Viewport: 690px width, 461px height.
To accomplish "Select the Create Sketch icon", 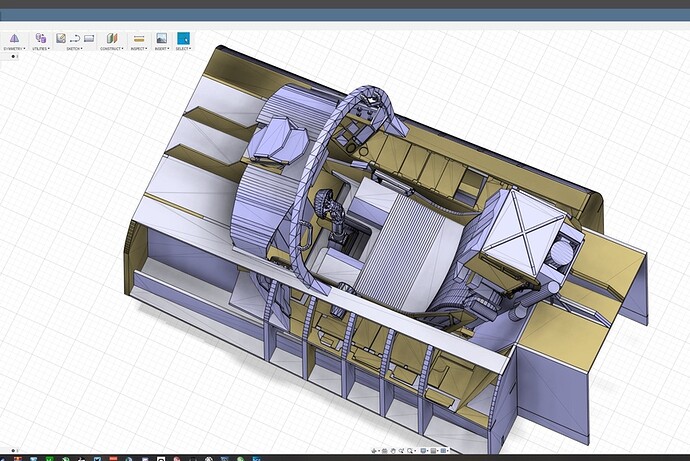I will click(61, 38).
